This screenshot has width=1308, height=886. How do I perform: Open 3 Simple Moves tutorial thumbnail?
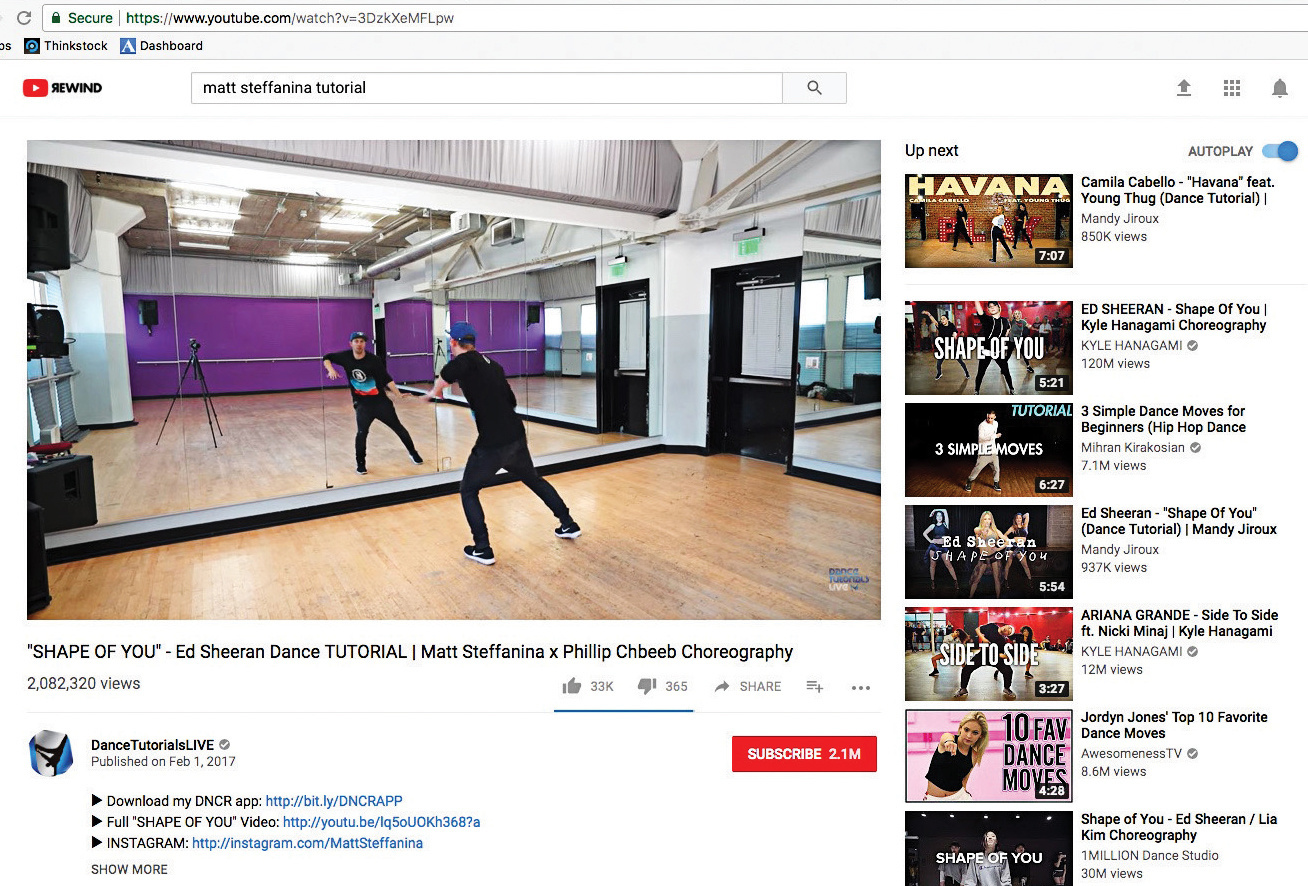click(988, 450)
